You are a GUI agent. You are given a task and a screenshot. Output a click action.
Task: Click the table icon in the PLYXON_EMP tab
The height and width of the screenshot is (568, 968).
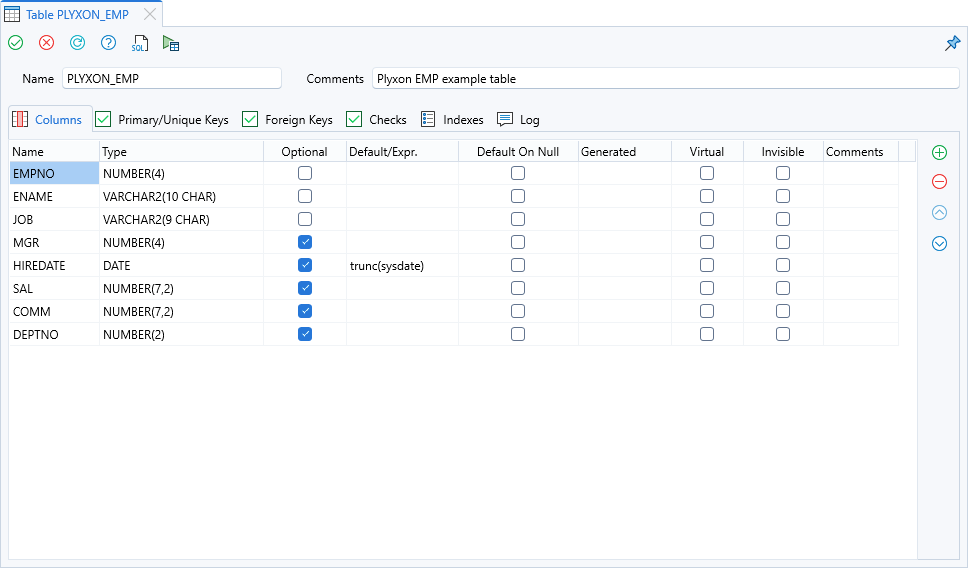pos(12,14)
